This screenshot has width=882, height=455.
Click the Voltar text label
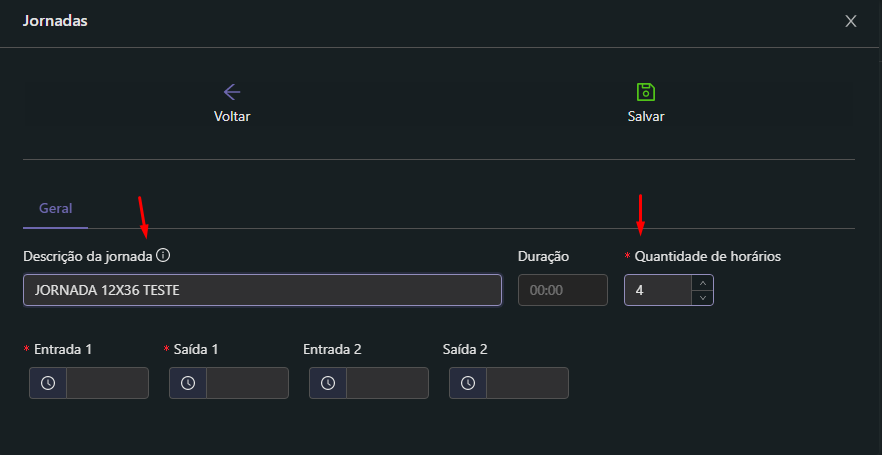point(232,116)
